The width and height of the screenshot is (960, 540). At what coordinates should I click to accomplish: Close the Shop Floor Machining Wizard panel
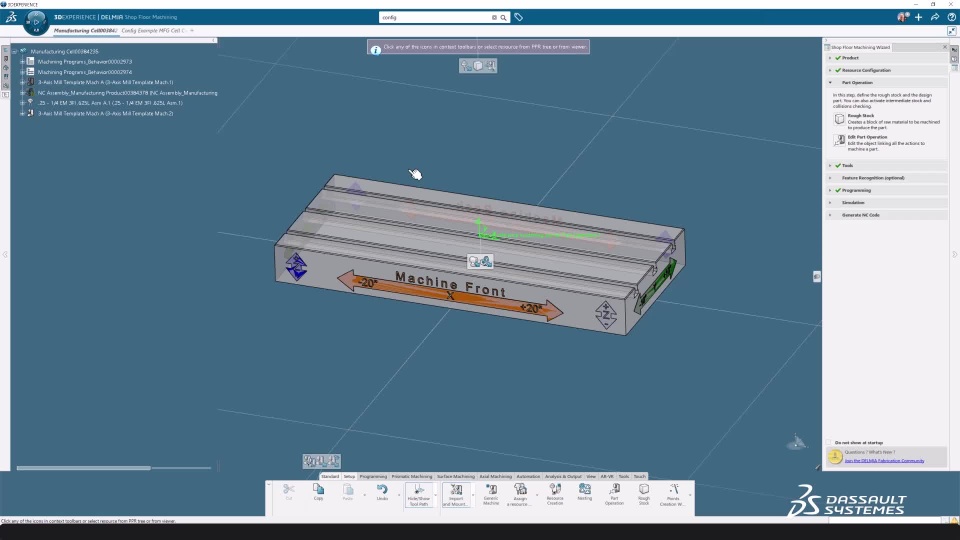tap(945, 47)
